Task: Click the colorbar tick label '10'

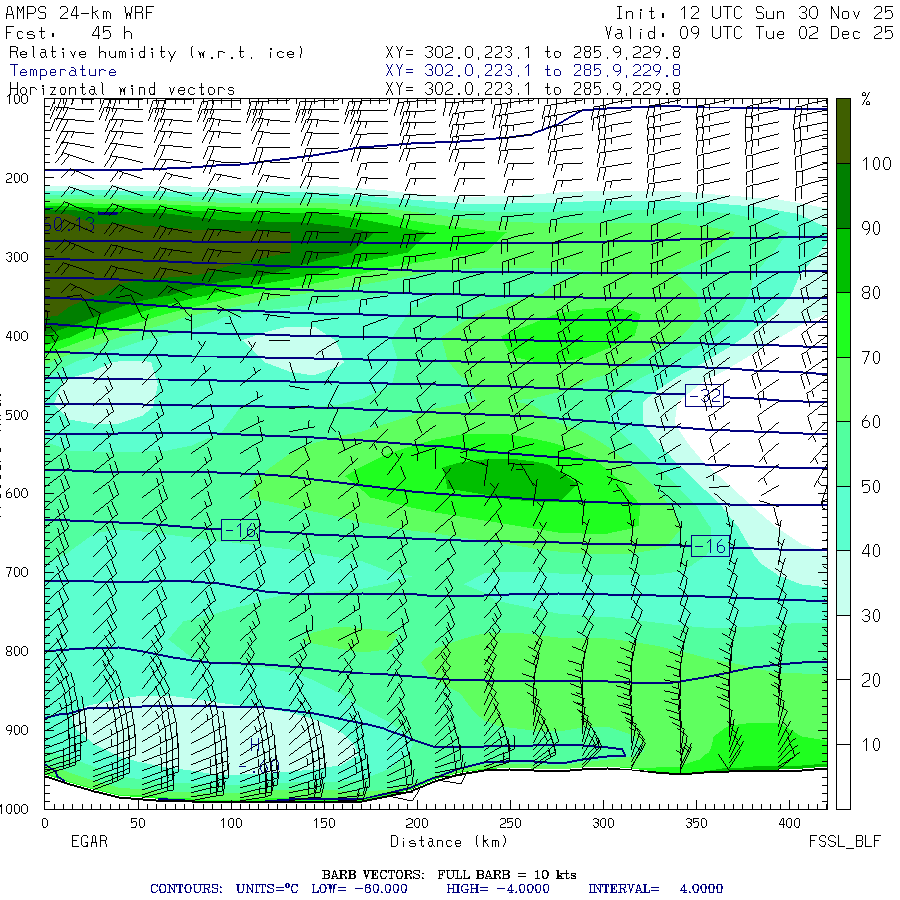Action: pyautogui.click(x=871, y=744)
